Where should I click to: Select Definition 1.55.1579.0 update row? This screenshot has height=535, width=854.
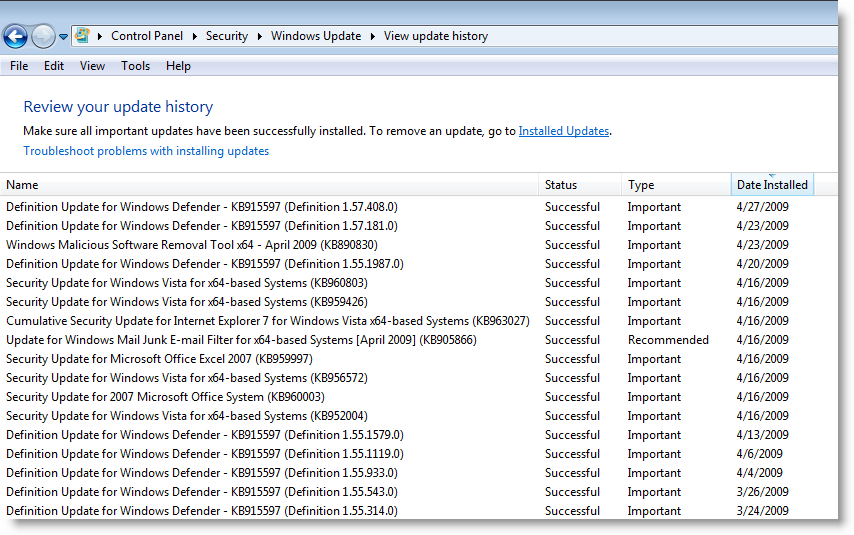click(x=419, y=435)
